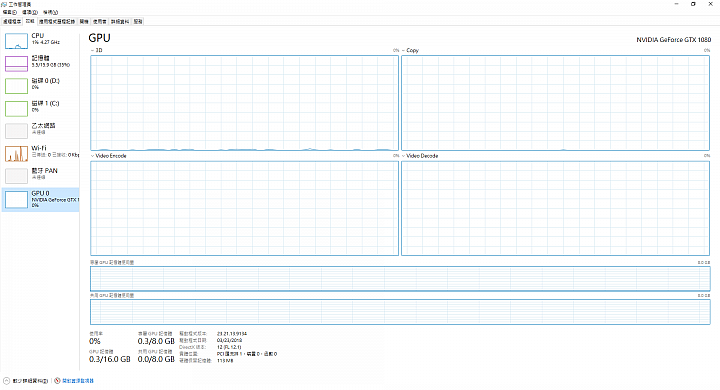Click the Copy engine usage graph

pos(556,103)
